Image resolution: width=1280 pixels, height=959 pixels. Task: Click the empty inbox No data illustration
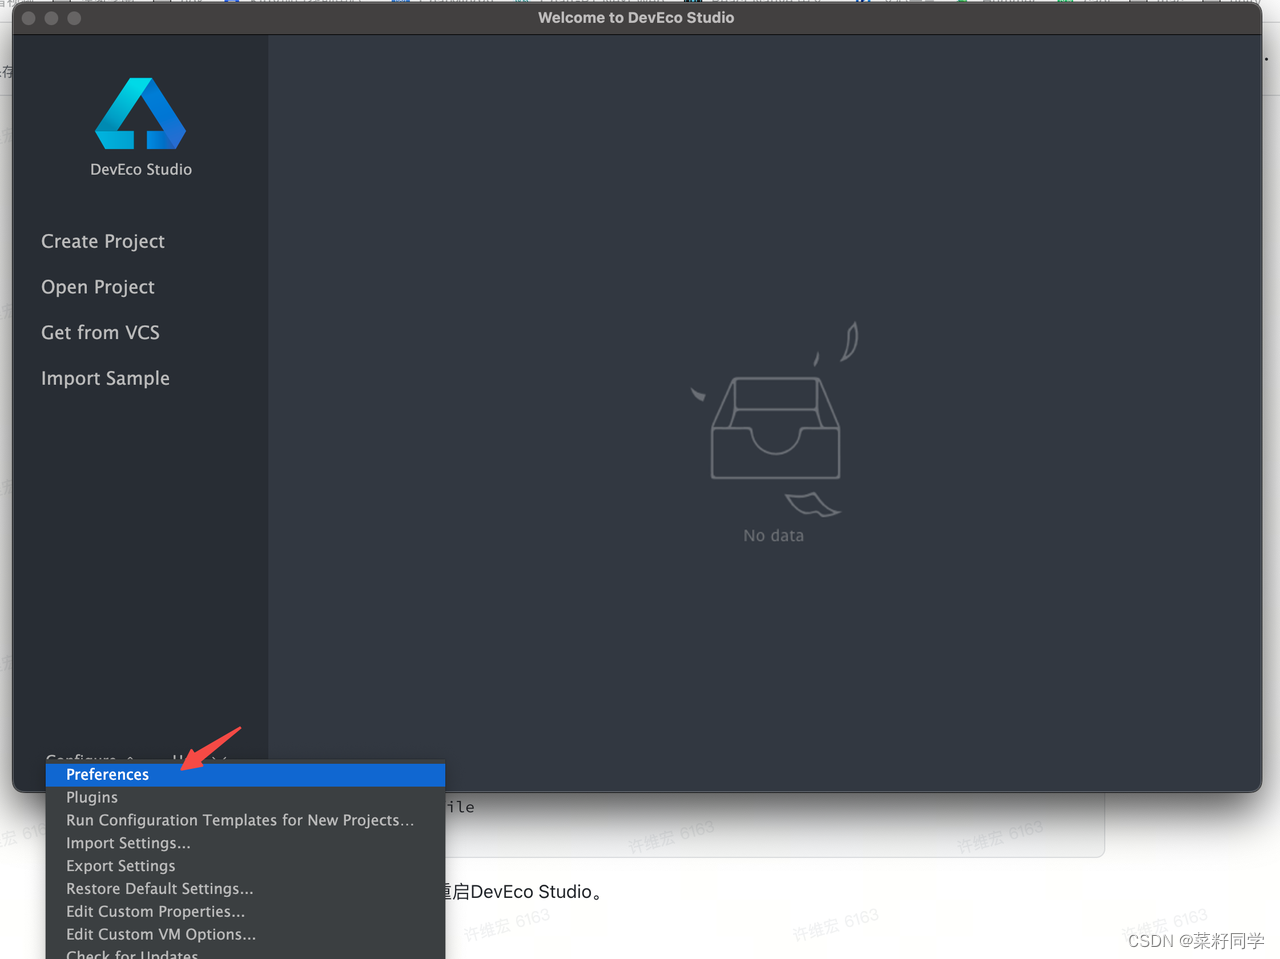click(x=775, y=420)
